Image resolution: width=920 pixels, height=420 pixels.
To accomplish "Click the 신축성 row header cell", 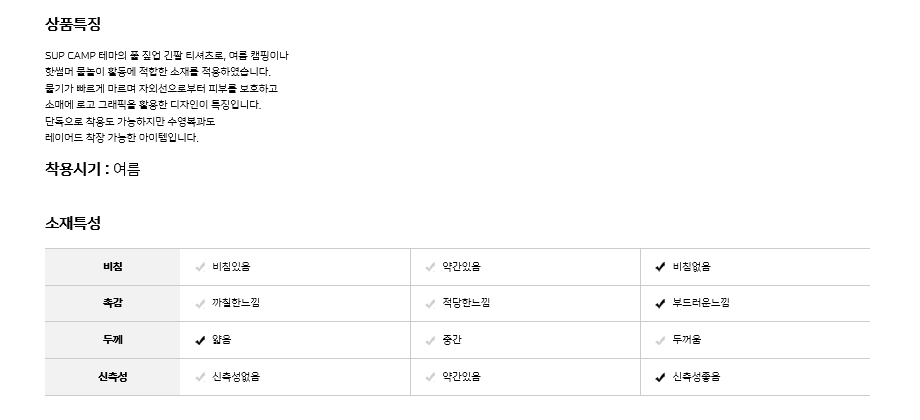I will coord(112,377).
